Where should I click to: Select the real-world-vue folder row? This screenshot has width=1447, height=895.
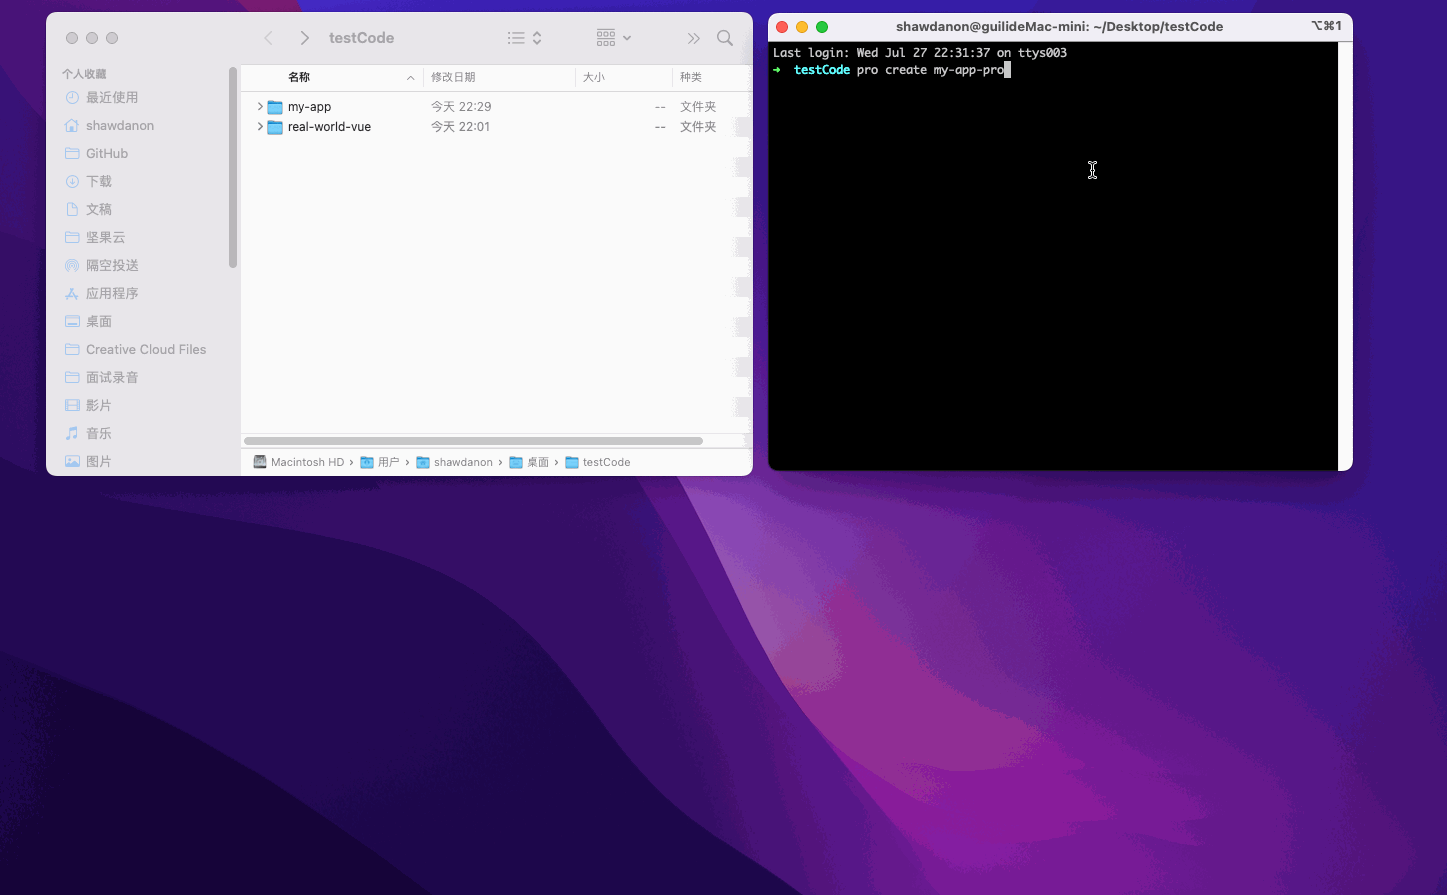(x=329, y=127)
